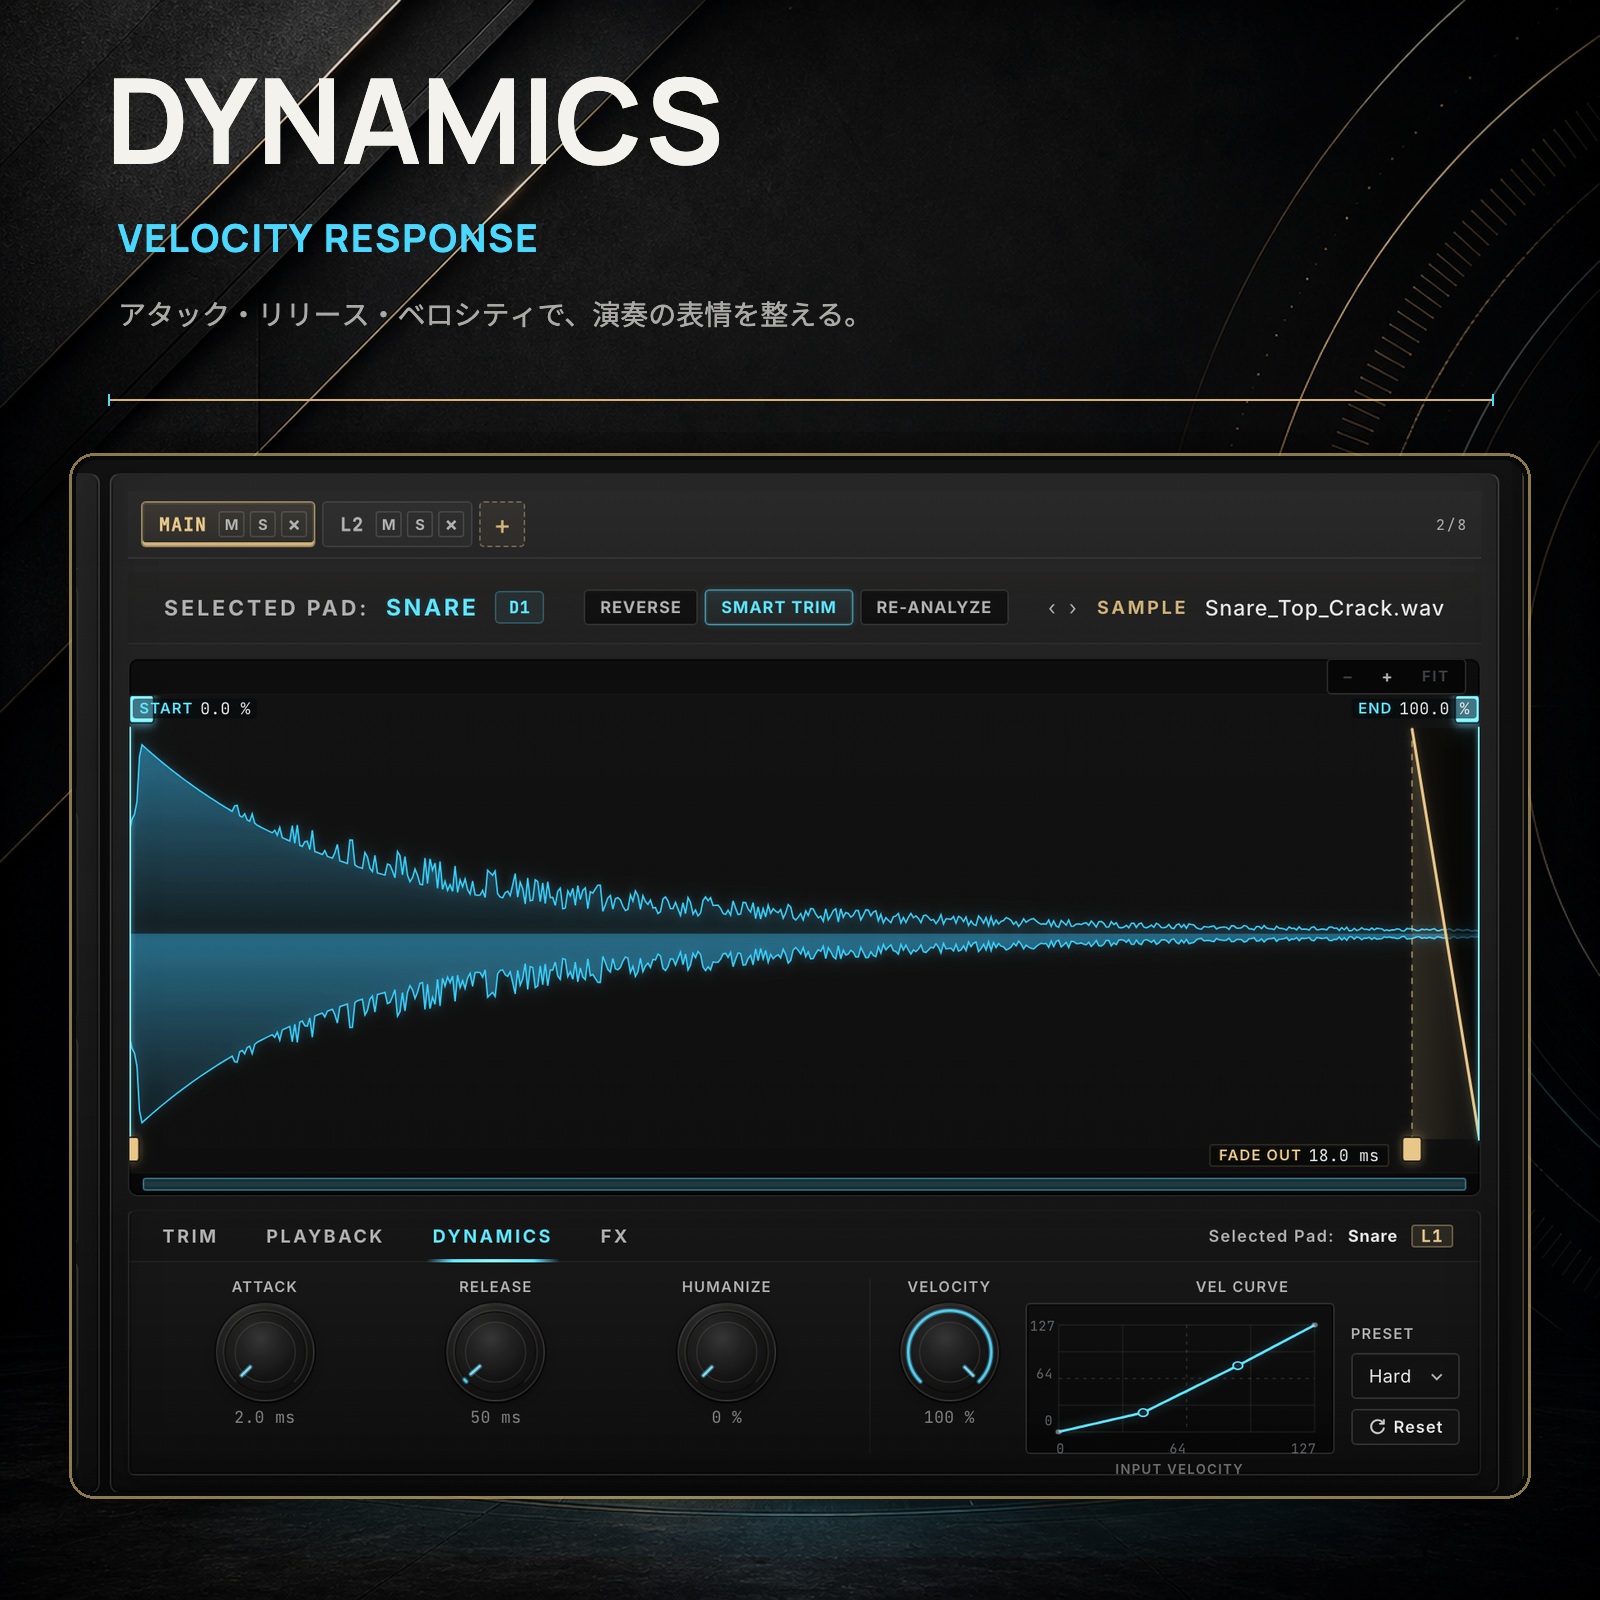The image size is (1600, 1600).
Task: Open the PLAYBACK tab
Action: click(x=325, y=1236)
